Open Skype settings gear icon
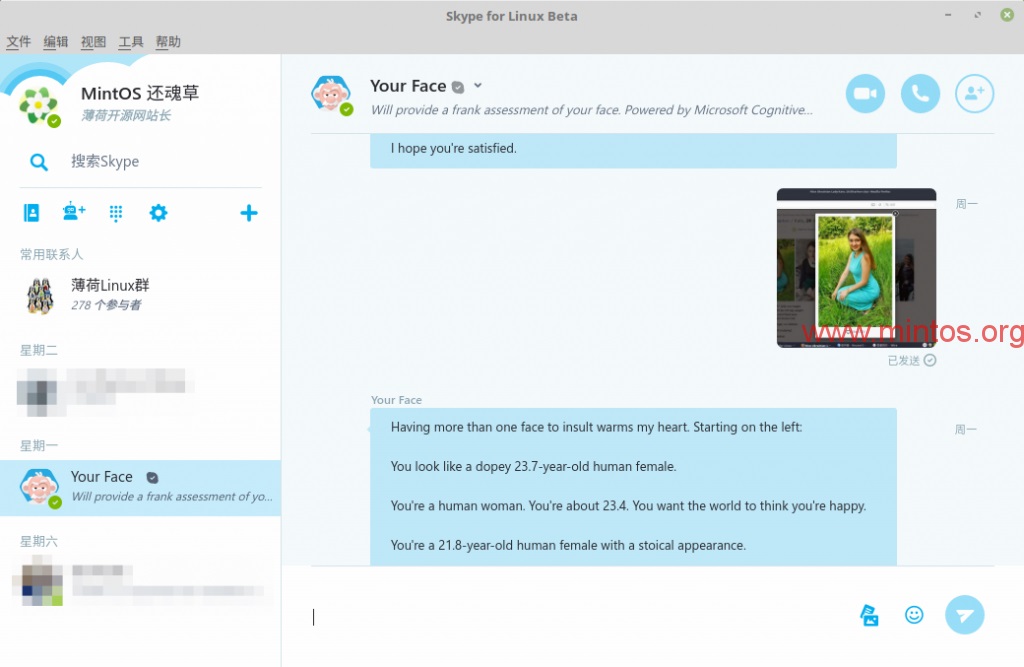The width and height of the screenshot is (1024, 667). [158, 212]
